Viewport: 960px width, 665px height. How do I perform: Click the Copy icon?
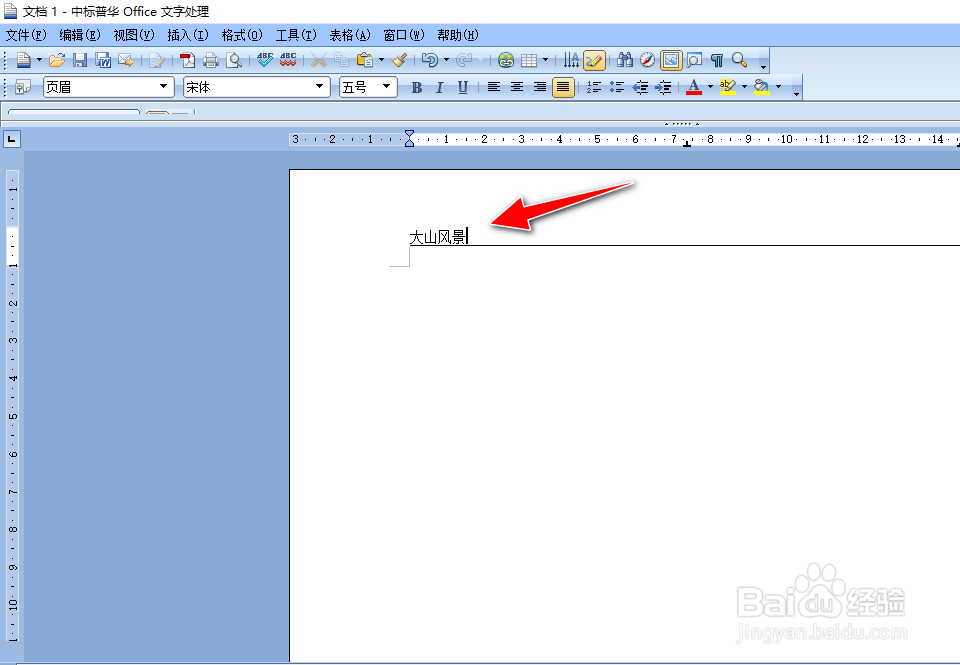(x=342, y=60)
